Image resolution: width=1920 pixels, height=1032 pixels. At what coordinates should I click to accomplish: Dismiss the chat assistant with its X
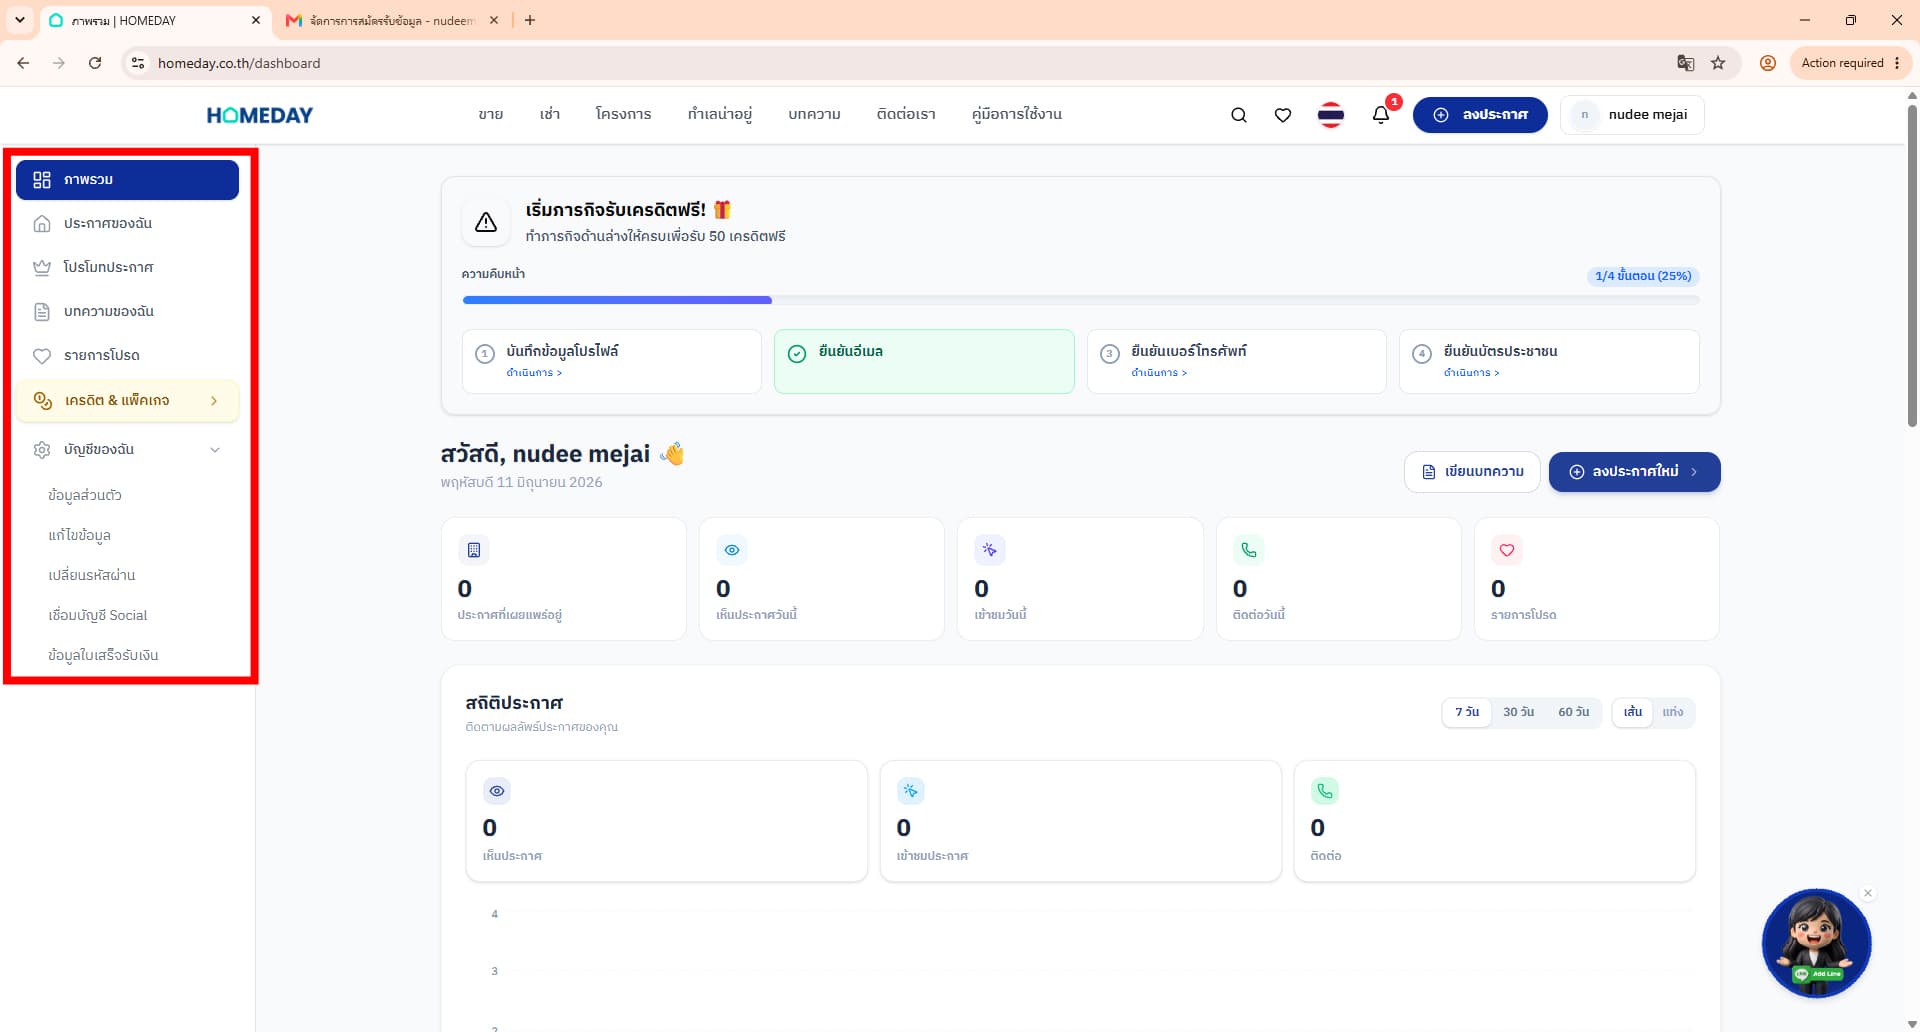click(1868, 893)
